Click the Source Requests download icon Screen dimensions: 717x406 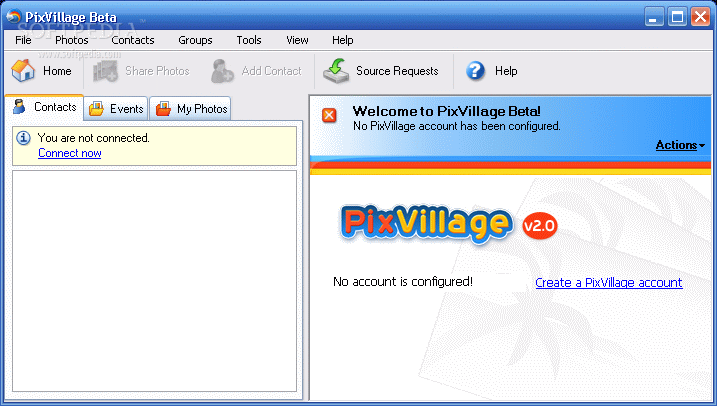point(336,71)
